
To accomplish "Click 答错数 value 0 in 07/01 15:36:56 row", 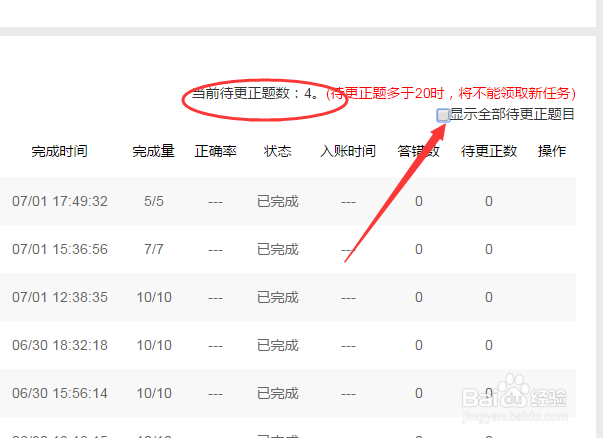I will [x=419, y=249].
